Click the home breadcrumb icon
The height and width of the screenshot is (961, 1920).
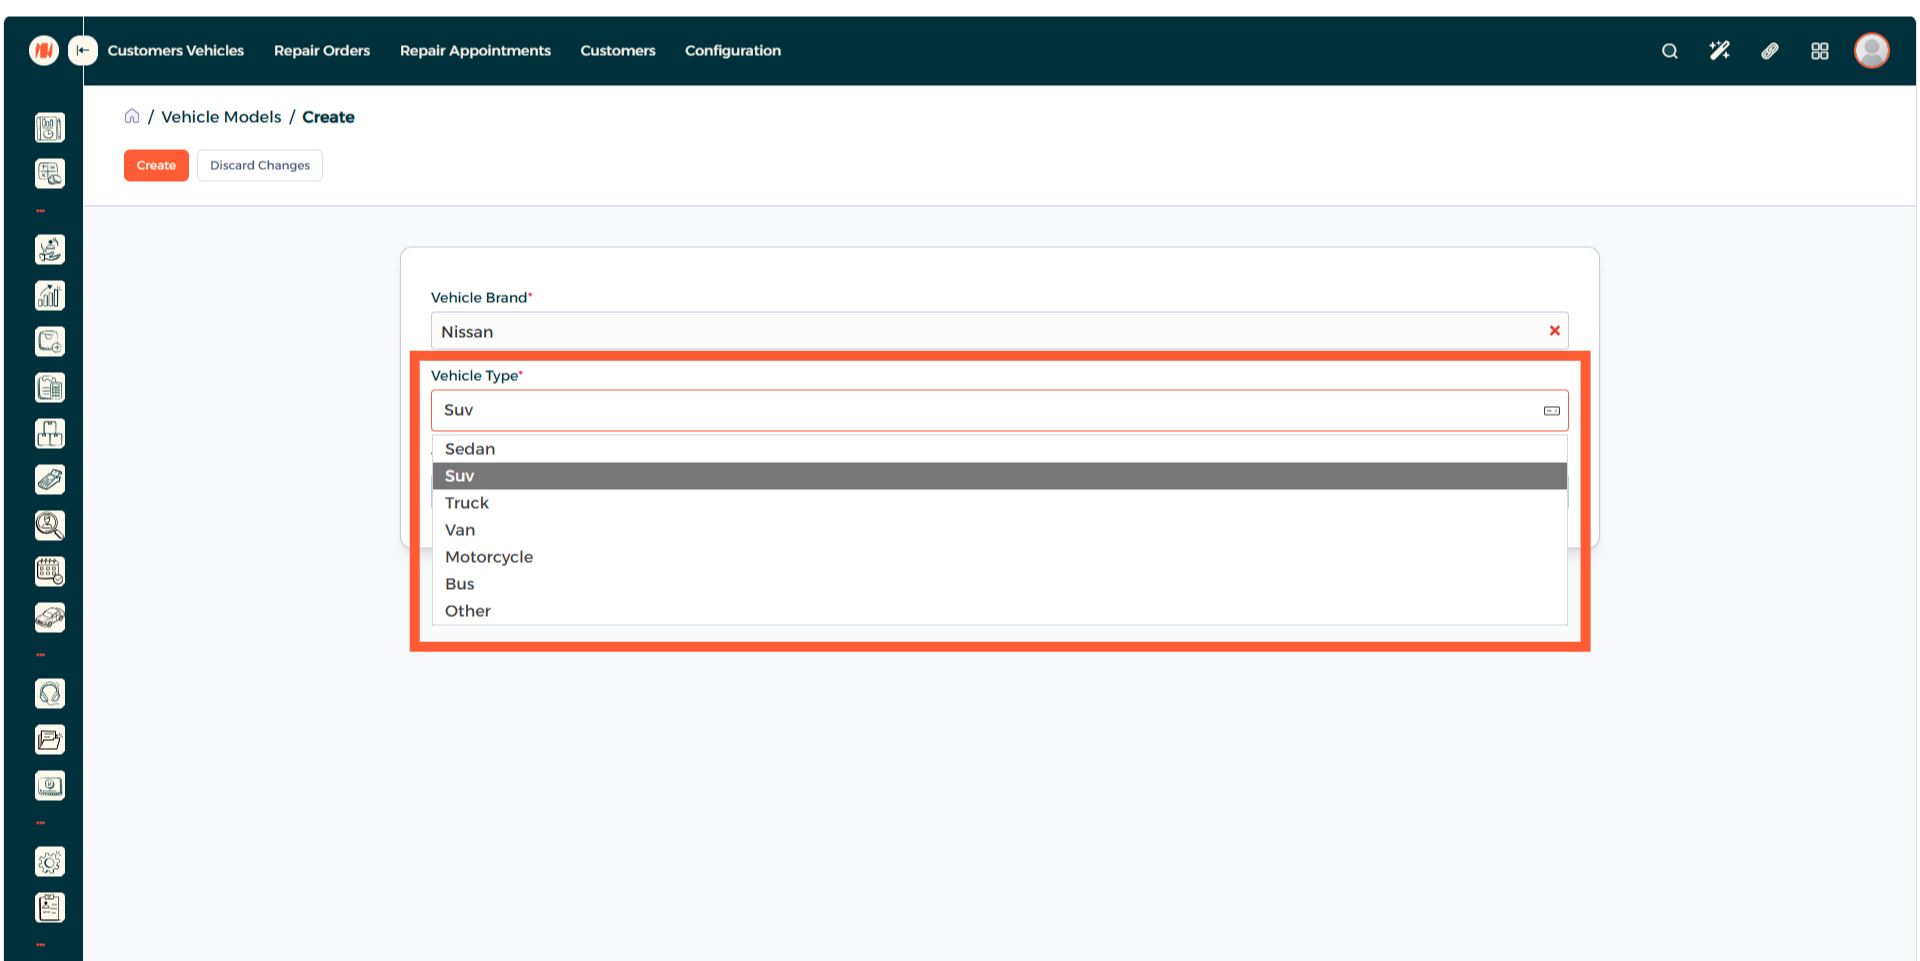pos(132,117)
